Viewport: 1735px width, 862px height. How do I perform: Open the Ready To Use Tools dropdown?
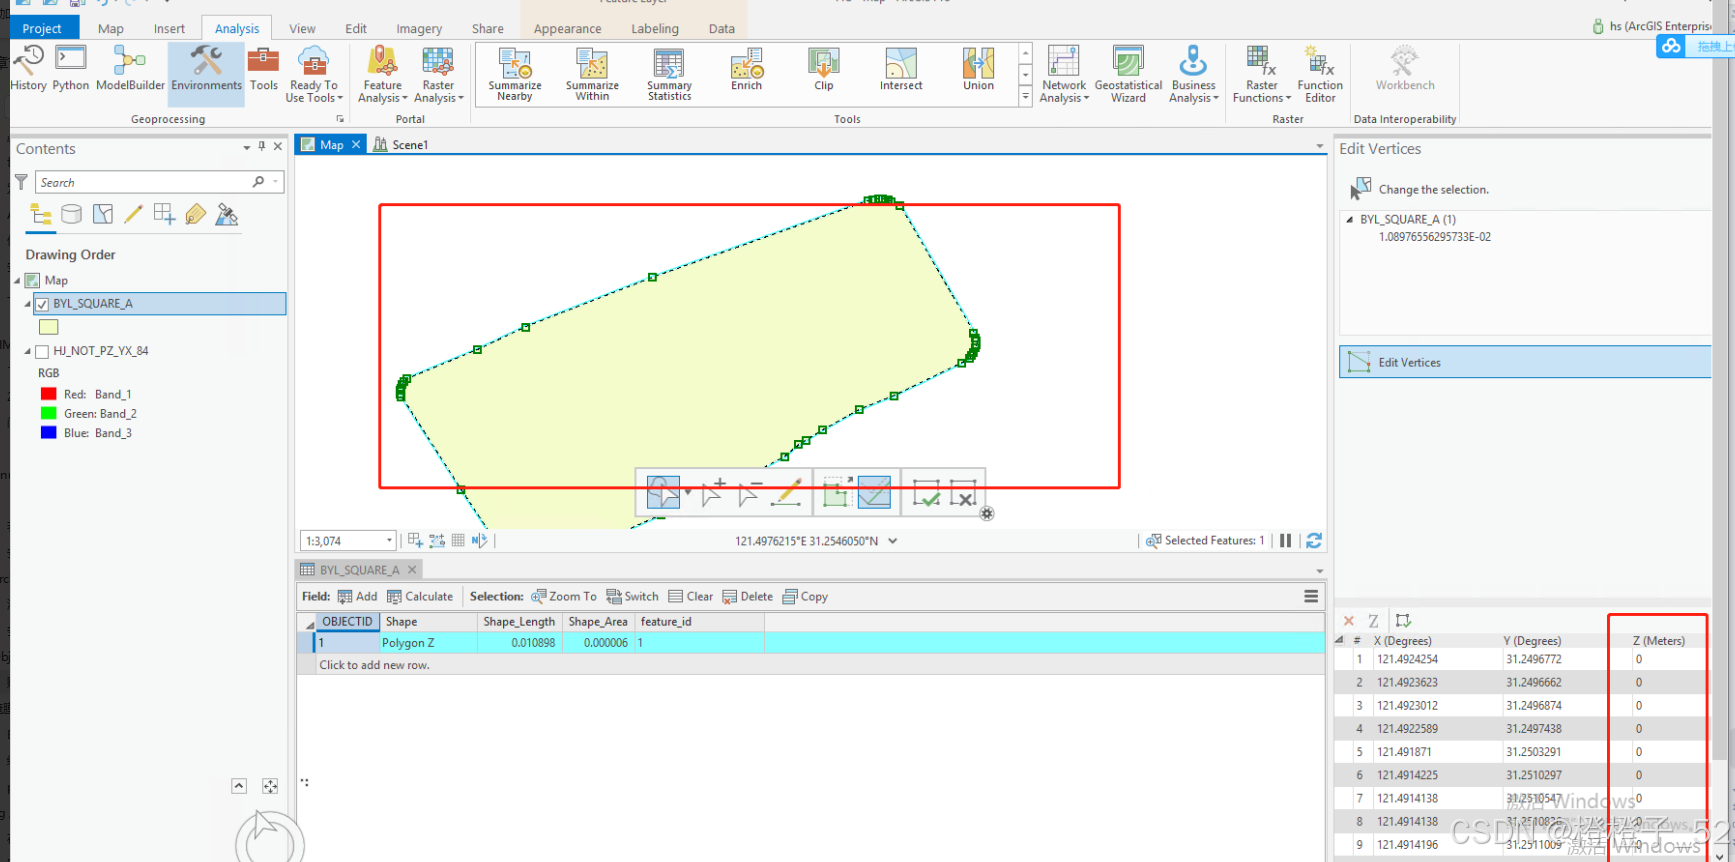coord(314,75)
